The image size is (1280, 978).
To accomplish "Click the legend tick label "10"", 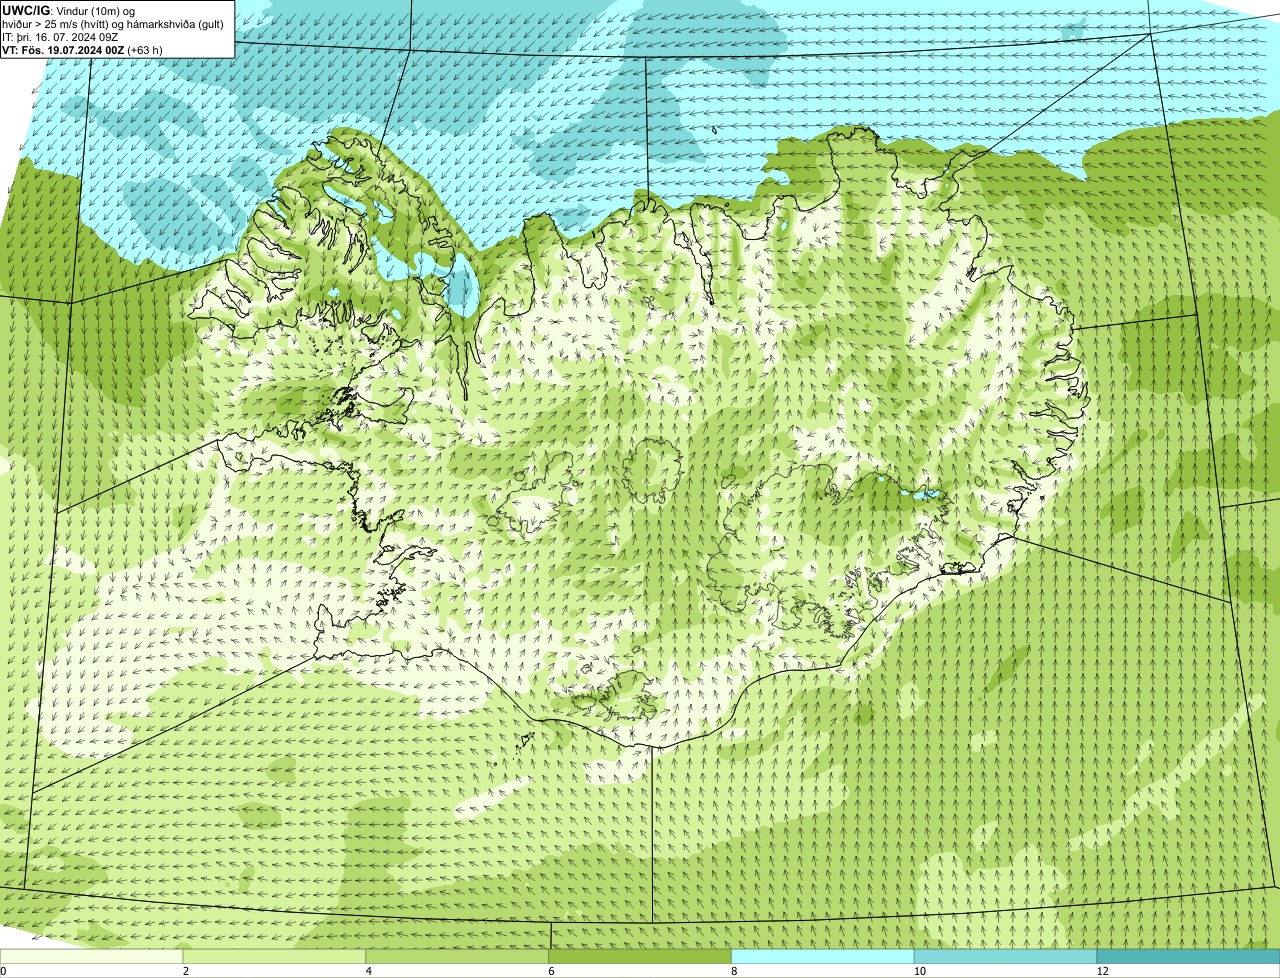I will [x=919, y=971].
